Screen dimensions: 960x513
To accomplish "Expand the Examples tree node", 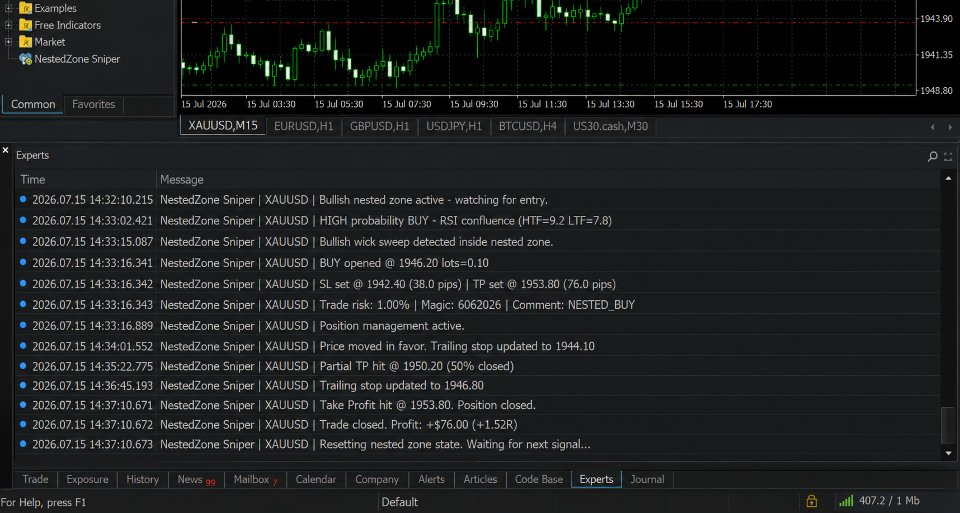I will (x=8, y=8).
